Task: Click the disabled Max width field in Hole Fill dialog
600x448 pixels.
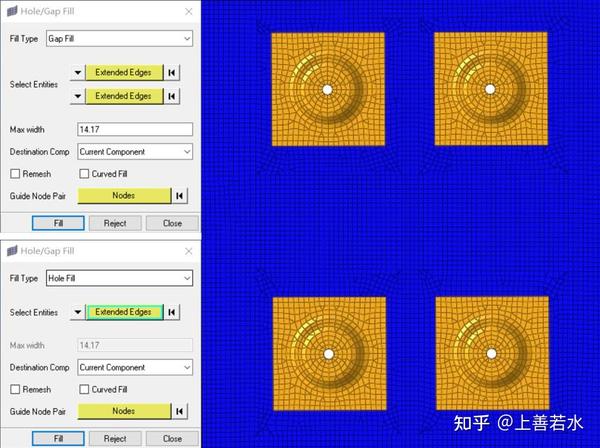Action: click(x=135, y=345)
